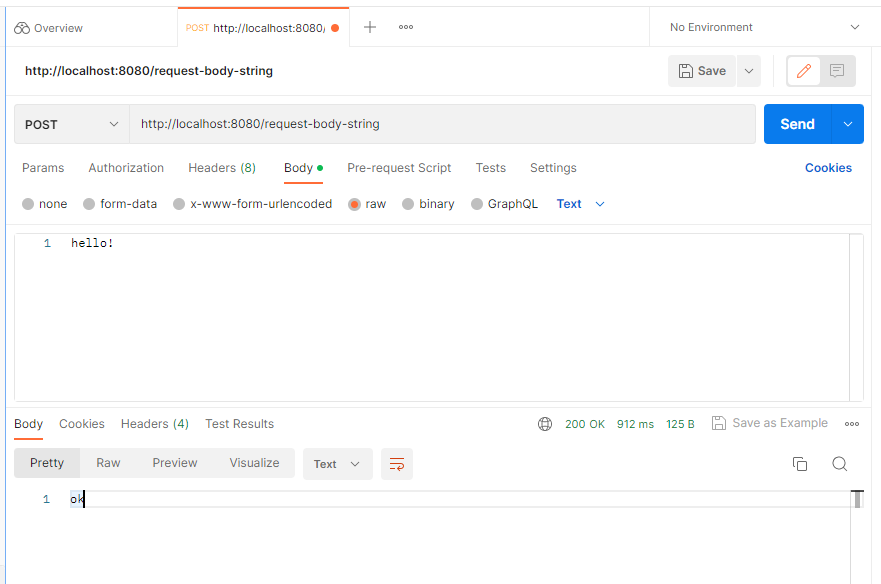881x584 pixels.
Task: Expand the Save options arrow
Action: (x=748, y=71)
